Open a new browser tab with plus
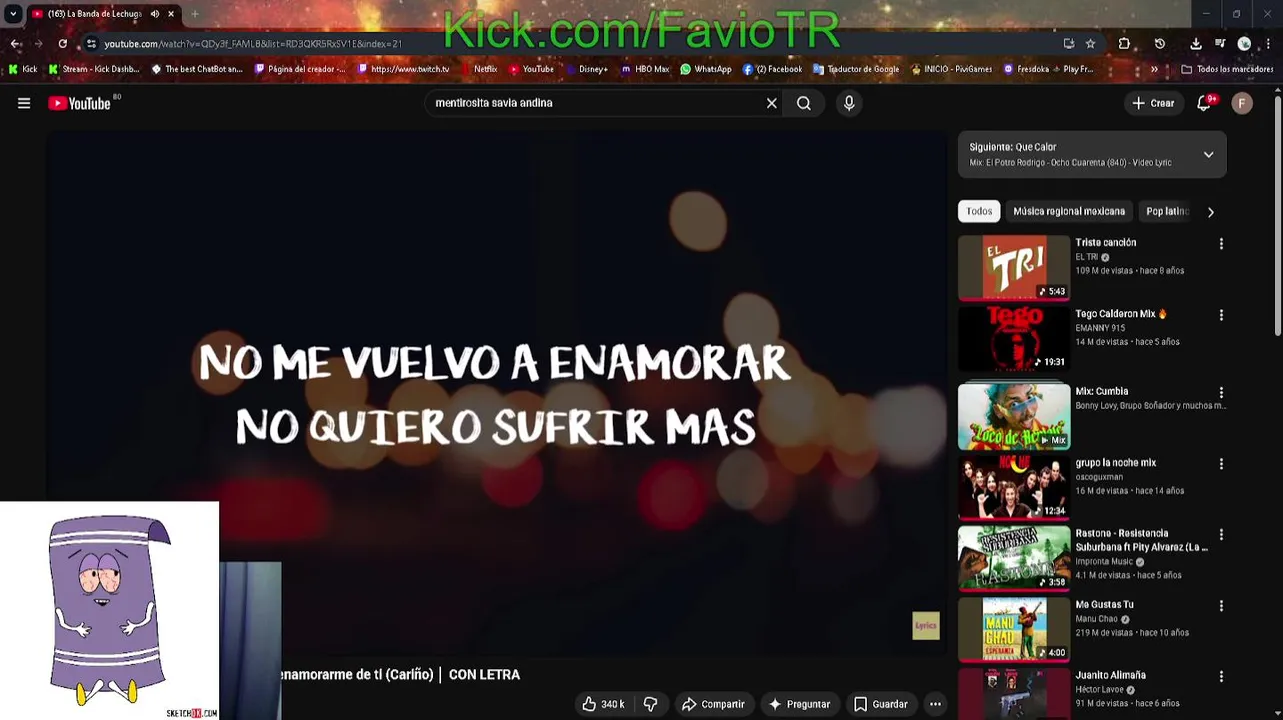The width and height of the screenshot is (1283, 720). 194,14
